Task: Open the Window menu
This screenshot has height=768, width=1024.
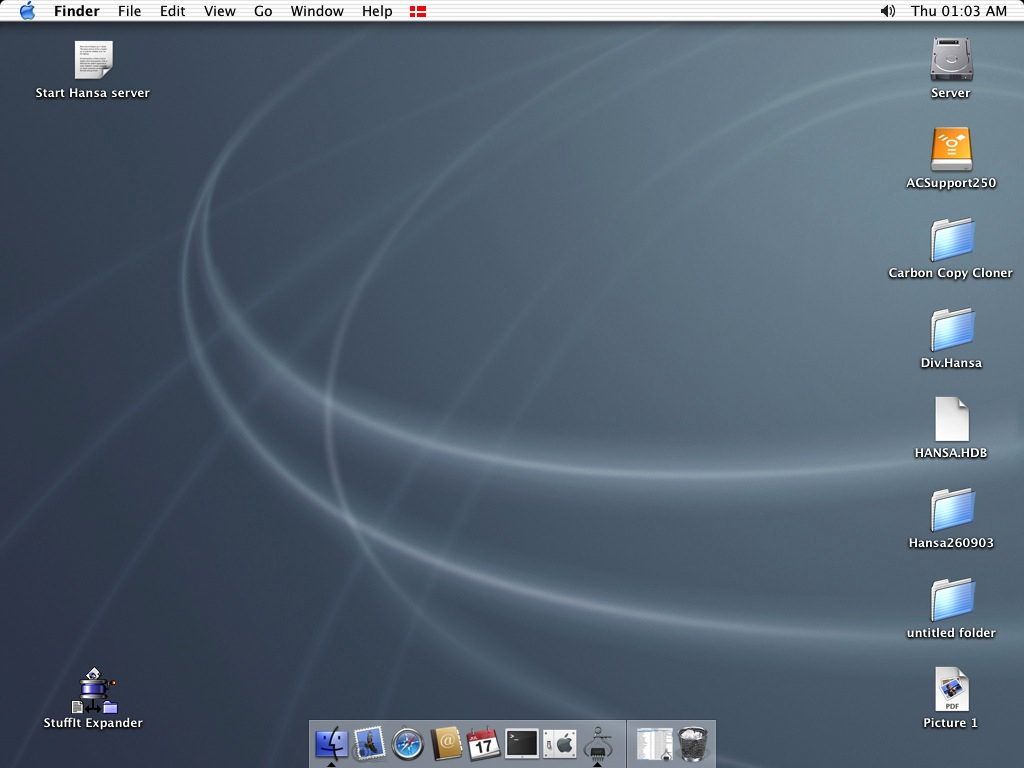Action: 317,11
